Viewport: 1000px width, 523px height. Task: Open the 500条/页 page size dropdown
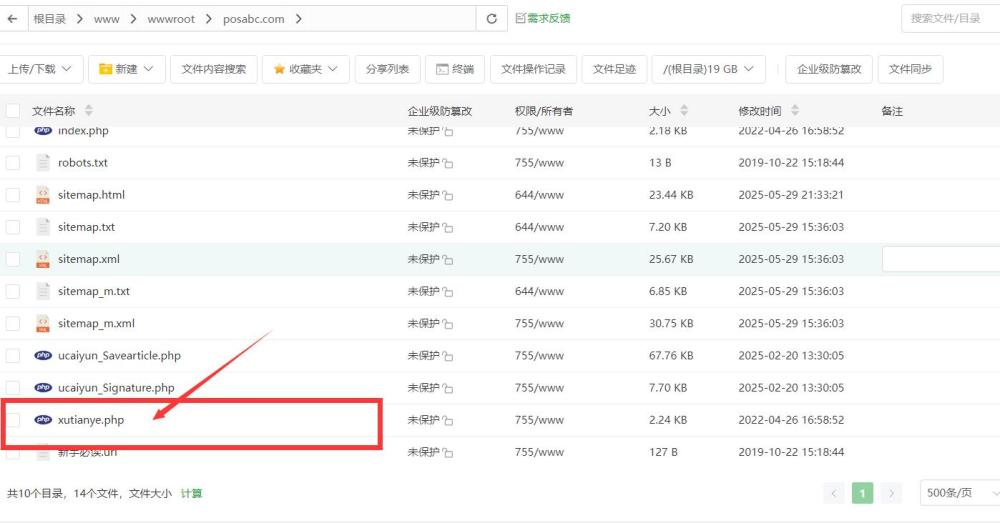click(959, 492)
